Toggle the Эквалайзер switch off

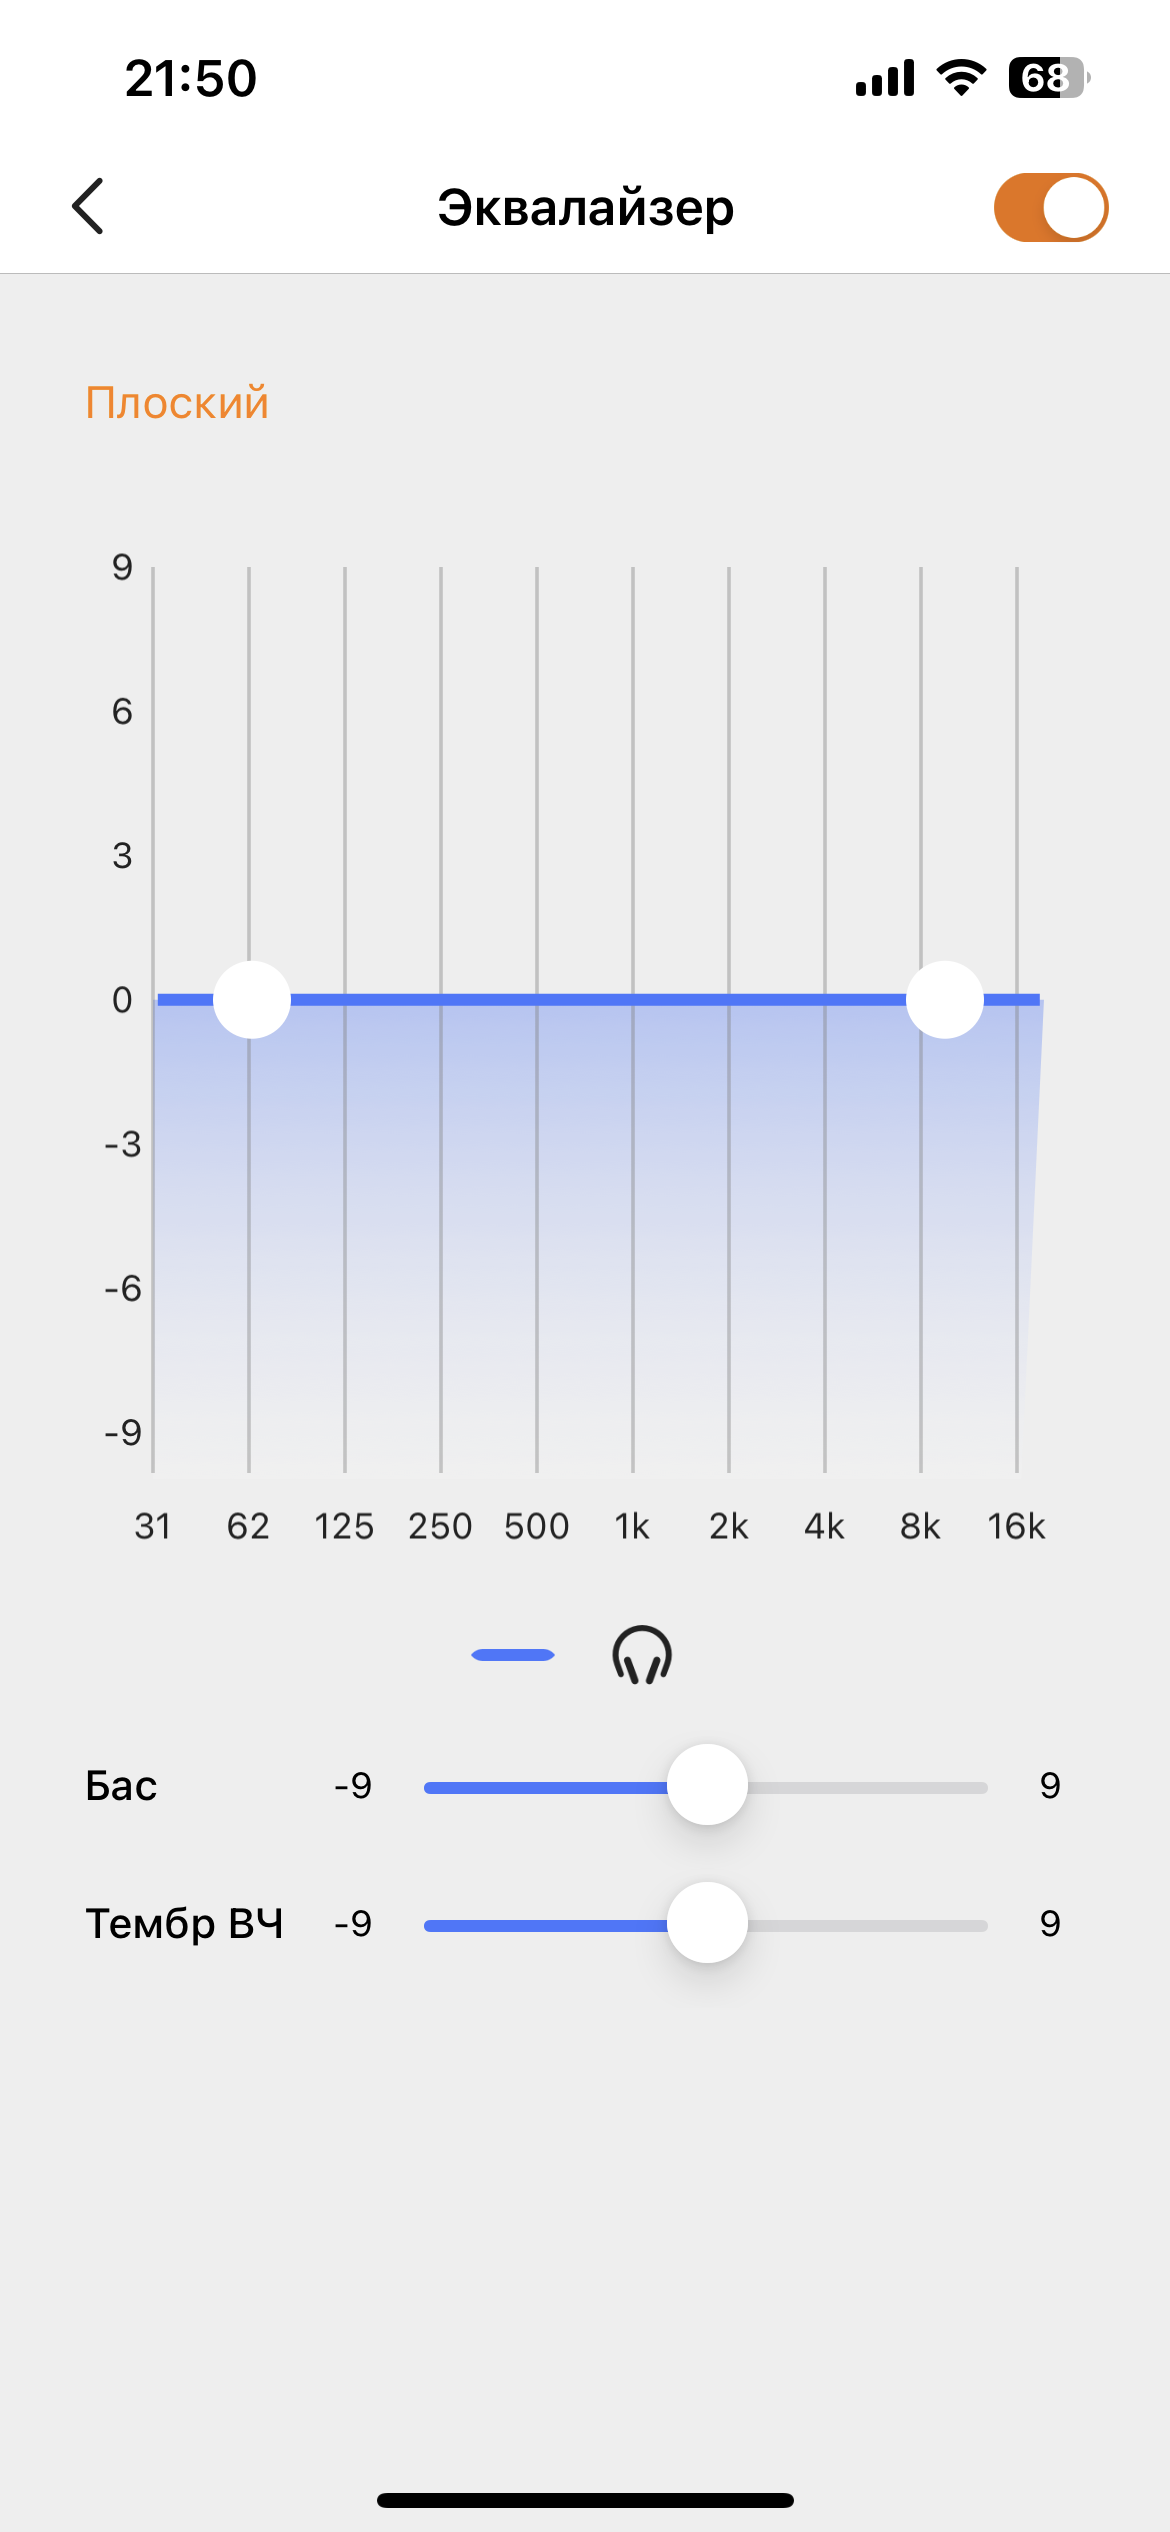1050,208
